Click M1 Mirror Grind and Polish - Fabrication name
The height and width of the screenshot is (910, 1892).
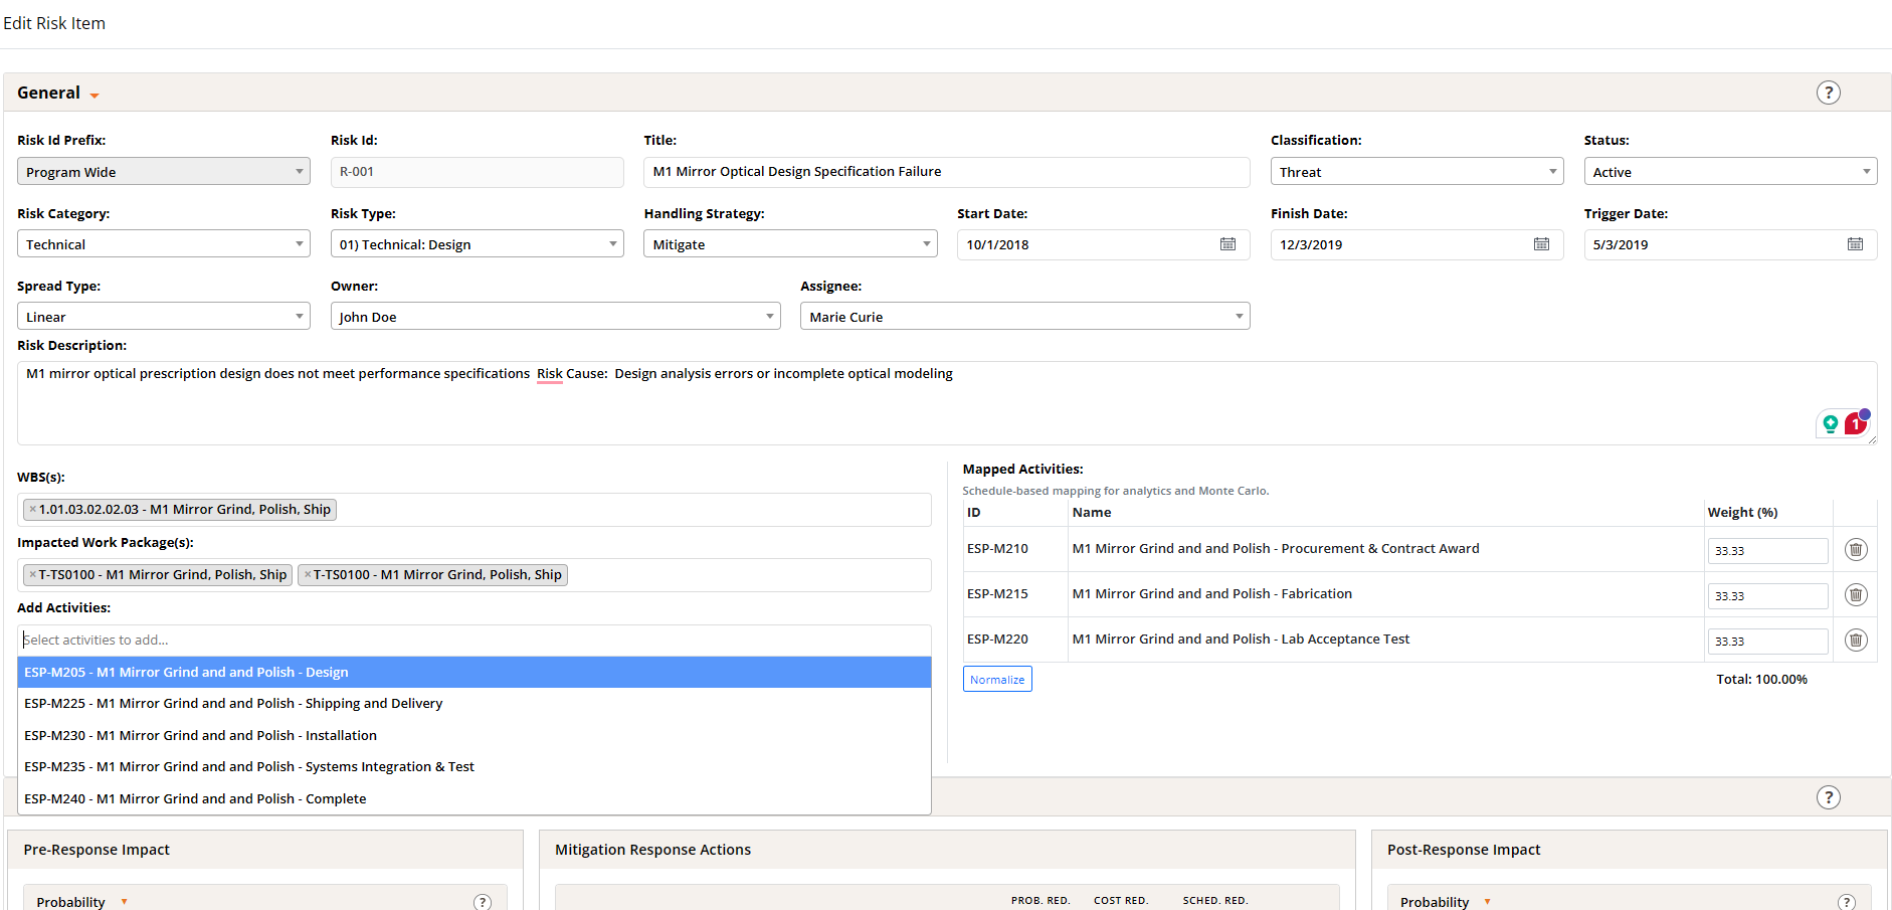pyautogui.click(x=1212, y=594)
